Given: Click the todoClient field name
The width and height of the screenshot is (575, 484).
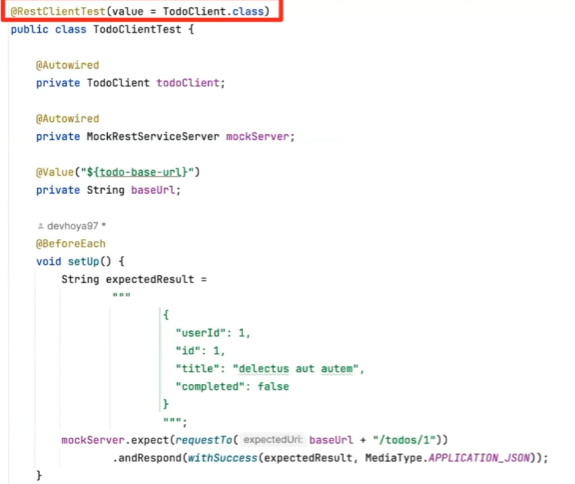Looking at the screenshot, I should click(x=188, y=83).
